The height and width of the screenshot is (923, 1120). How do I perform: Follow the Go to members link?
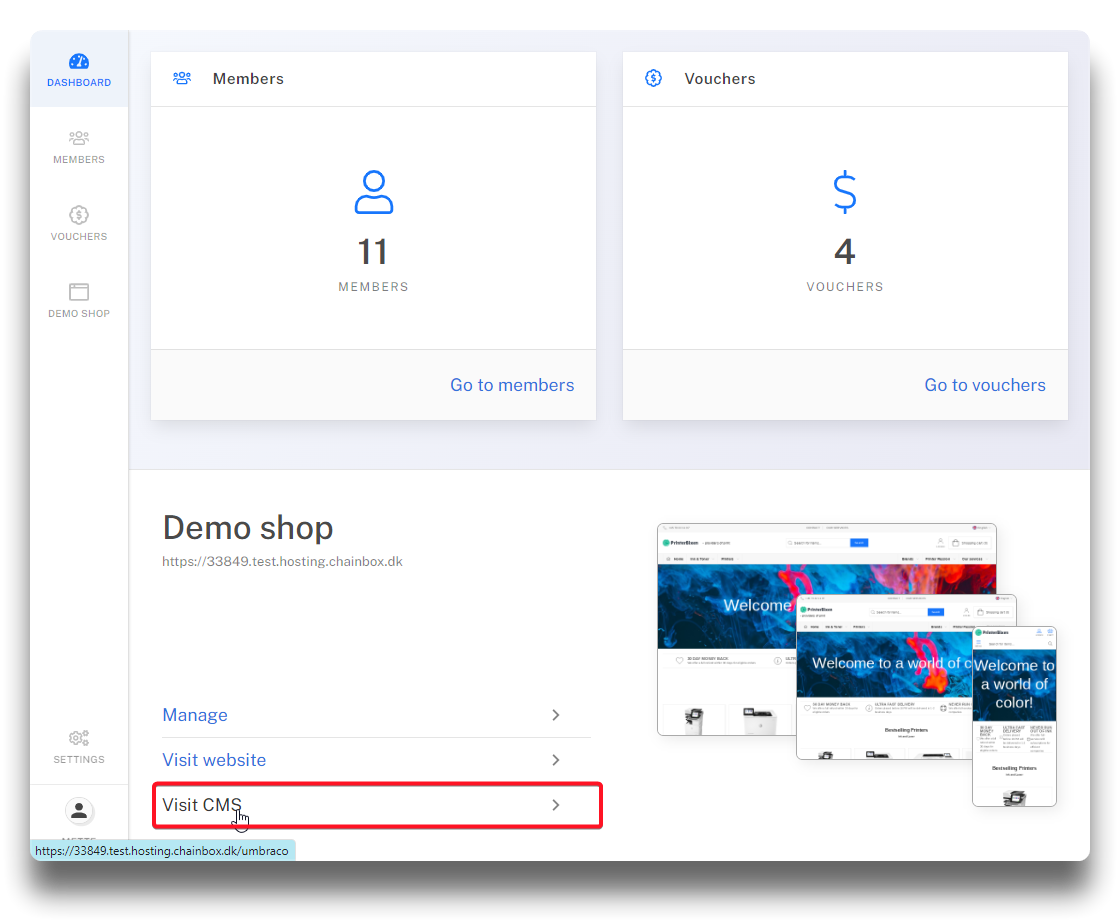[512, 385]
